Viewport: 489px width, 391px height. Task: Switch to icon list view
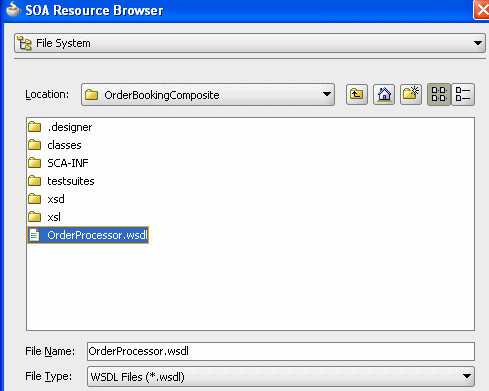point(439,95)
